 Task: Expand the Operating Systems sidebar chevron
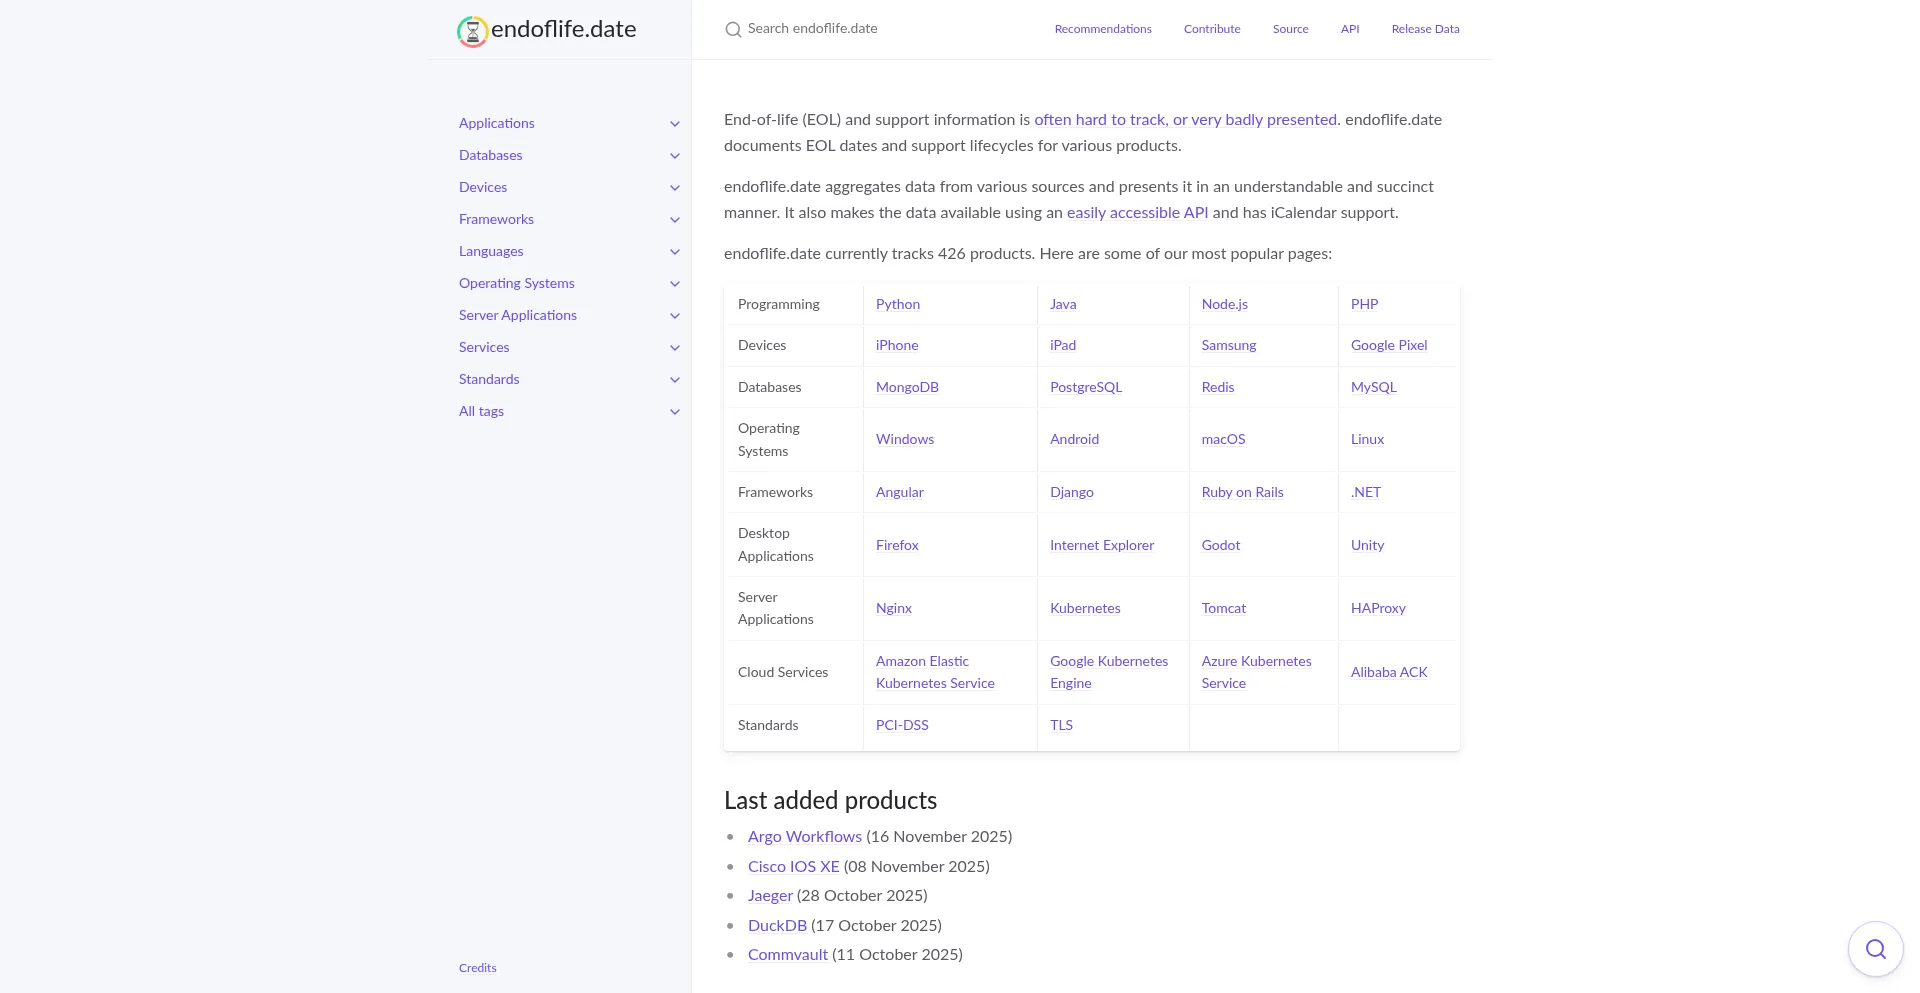[675, 284]
